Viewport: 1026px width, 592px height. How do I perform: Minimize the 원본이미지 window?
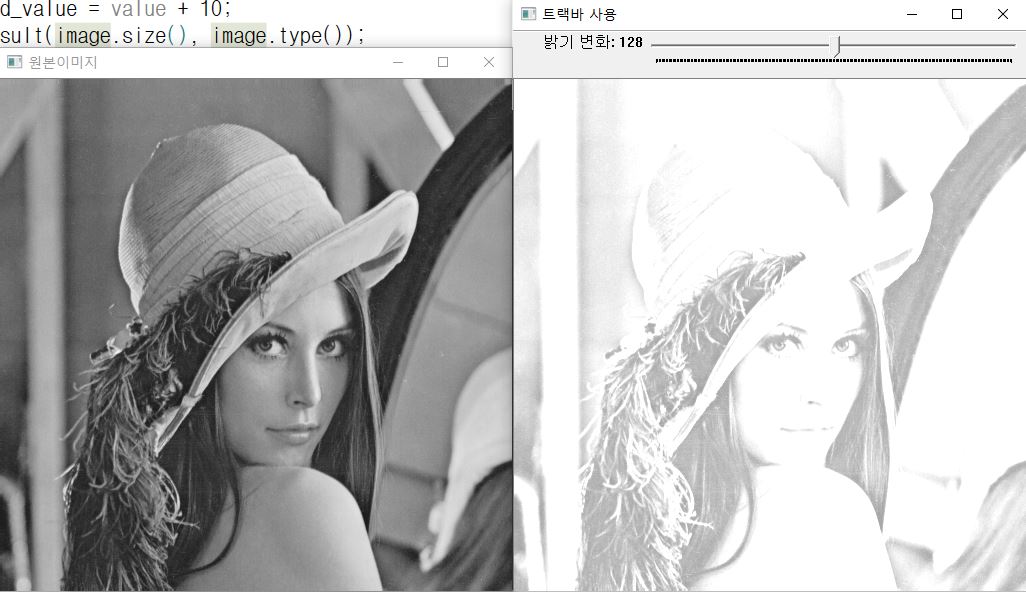(x=398, y=62)
